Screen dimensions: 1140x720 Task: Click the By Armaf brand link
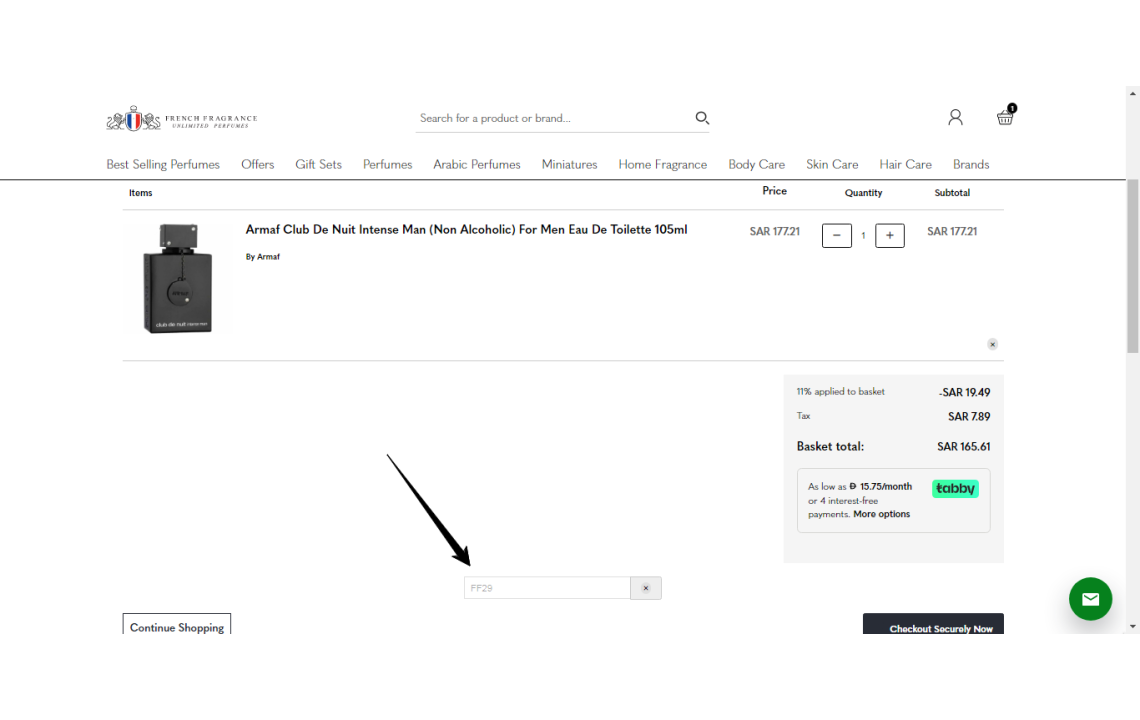coord(262,257)
